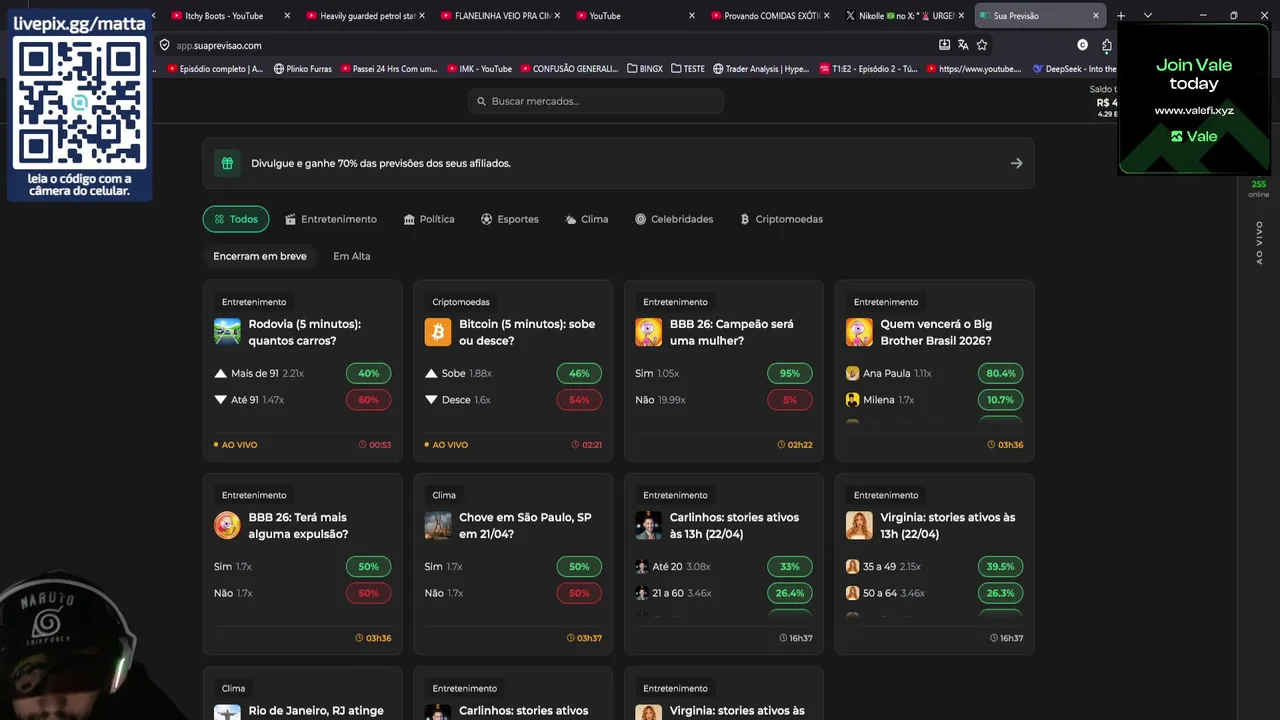Viewport: 1280px width, 720px height.
Task: Click the BBB 26 Campeão market icon
Action: point(648,332)
